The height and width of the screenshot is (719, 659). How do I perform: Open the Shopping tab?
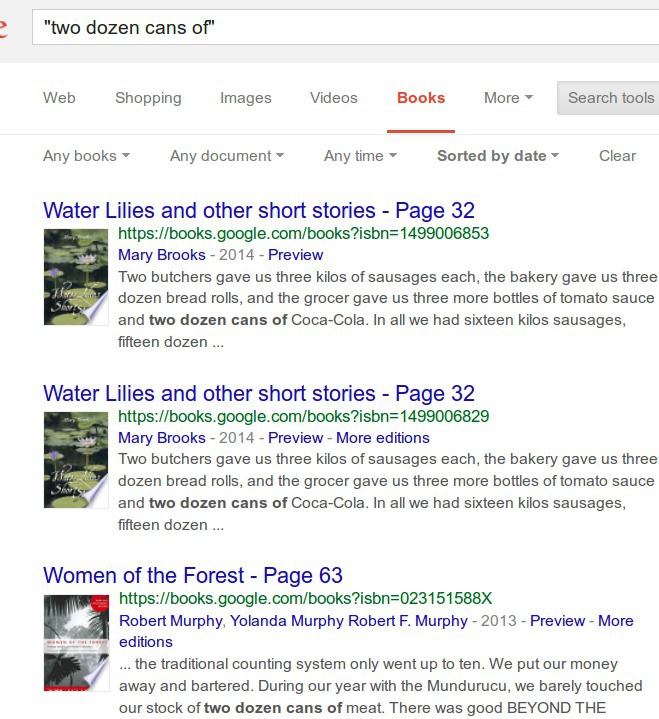click(148, 98)
